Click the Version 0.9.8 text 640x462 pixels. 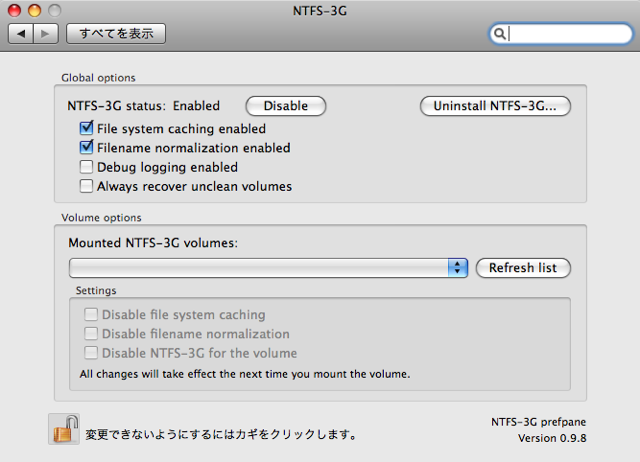point(552,438)
